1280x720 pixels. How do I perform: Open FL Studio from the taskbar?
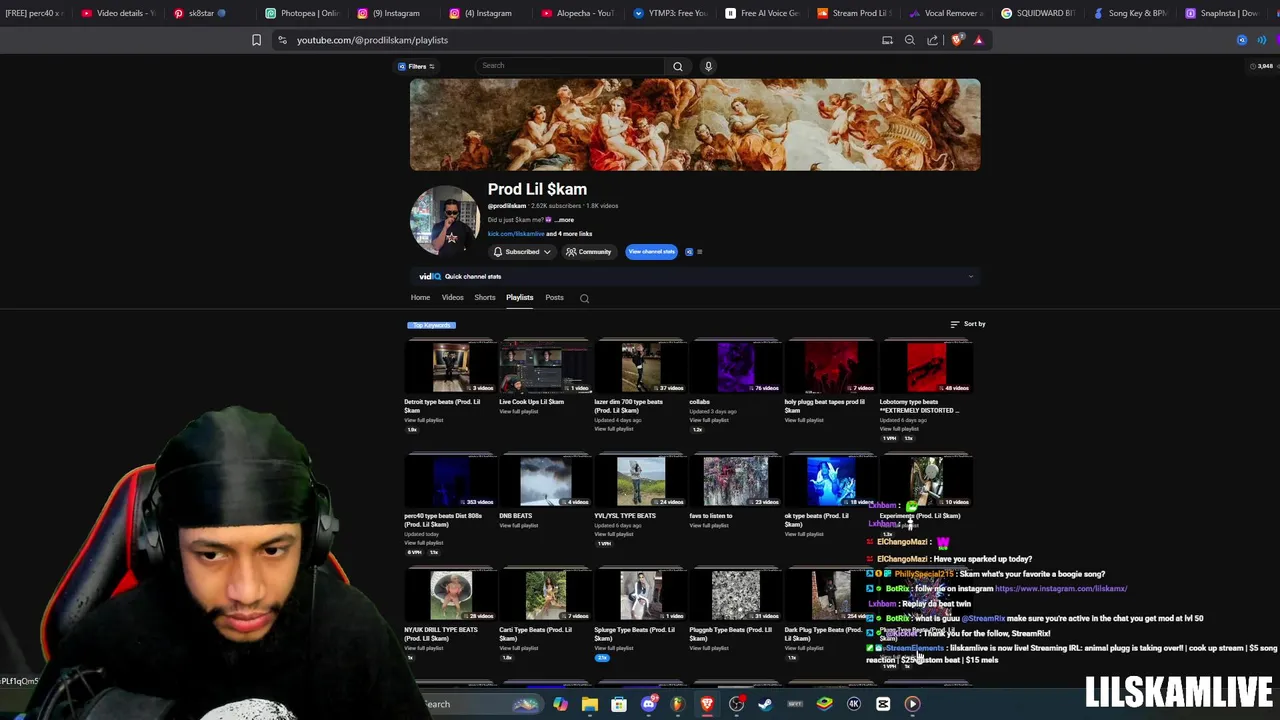tap(678, 704)
